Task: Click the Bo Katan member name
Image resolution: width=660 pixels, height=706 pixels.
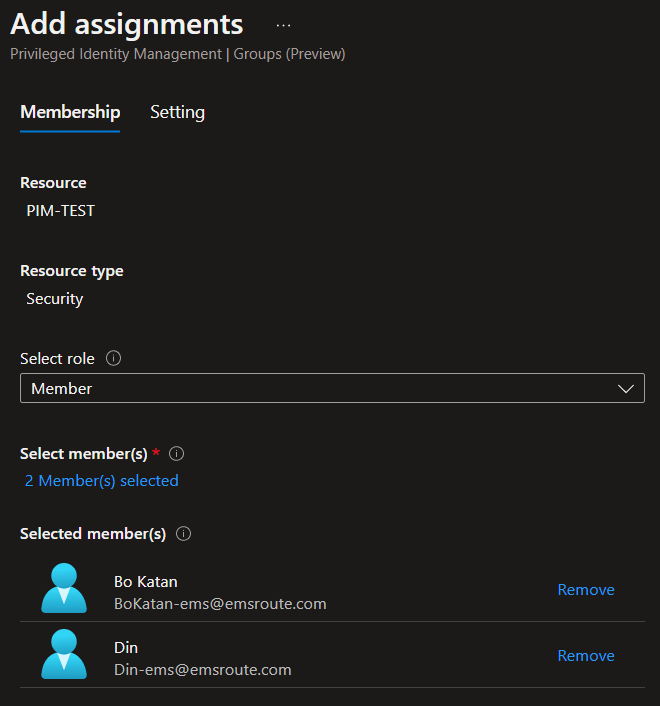Action: point(146,581)
